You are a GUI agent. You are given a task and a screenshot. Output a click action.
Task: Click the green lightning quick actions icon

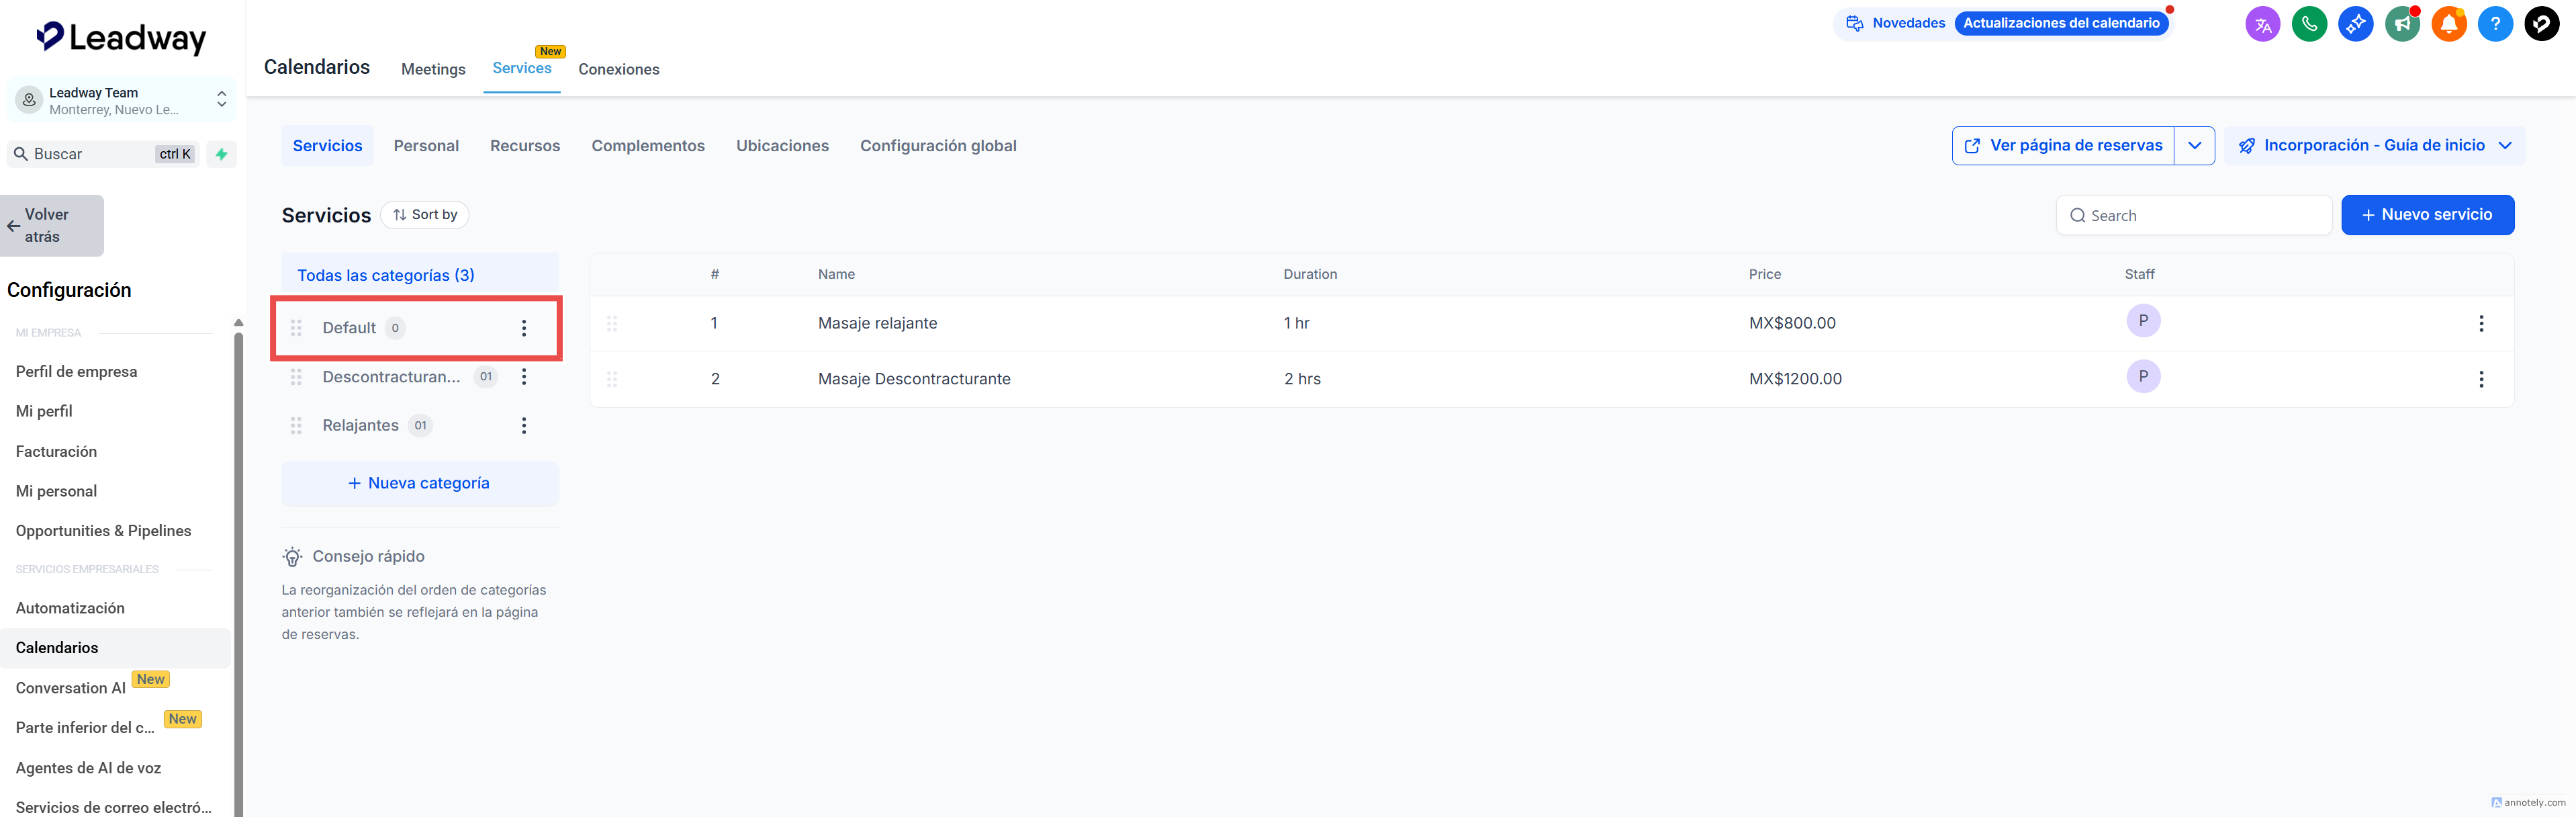coord(222,154)
